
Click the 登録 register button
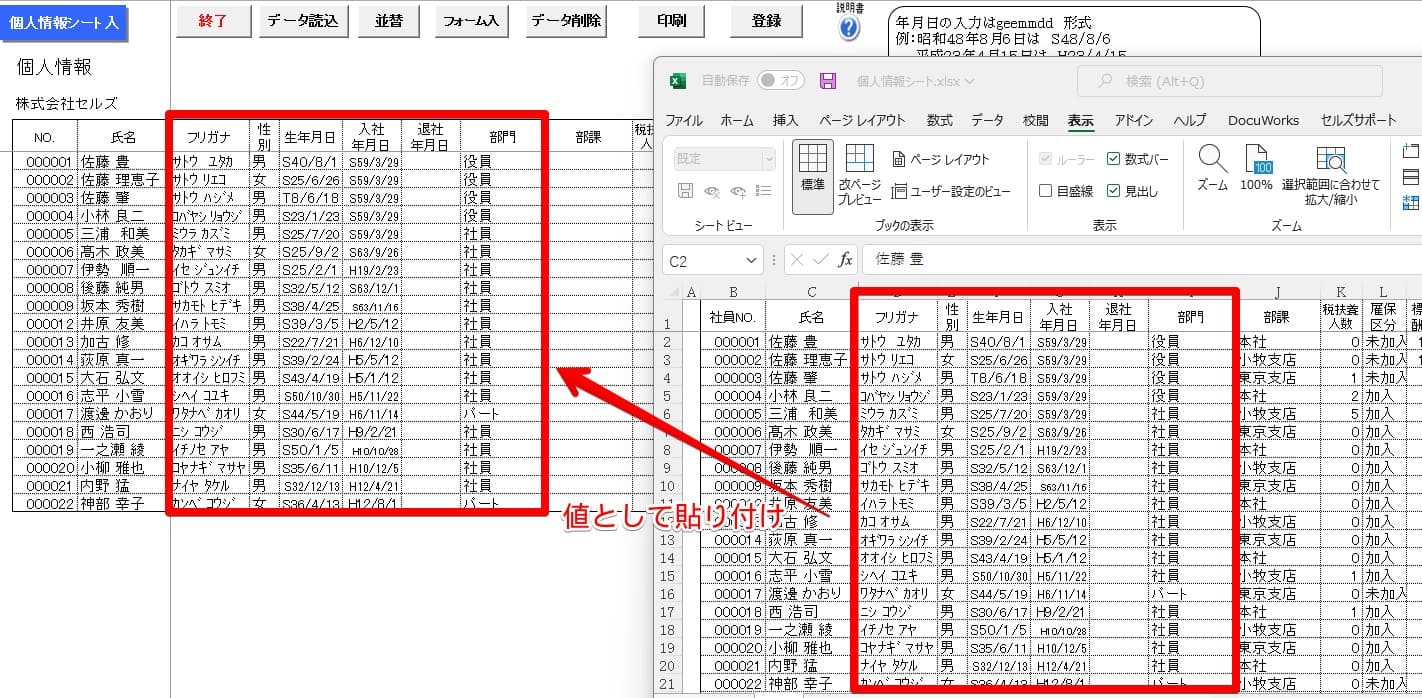[x=767, y=21]
